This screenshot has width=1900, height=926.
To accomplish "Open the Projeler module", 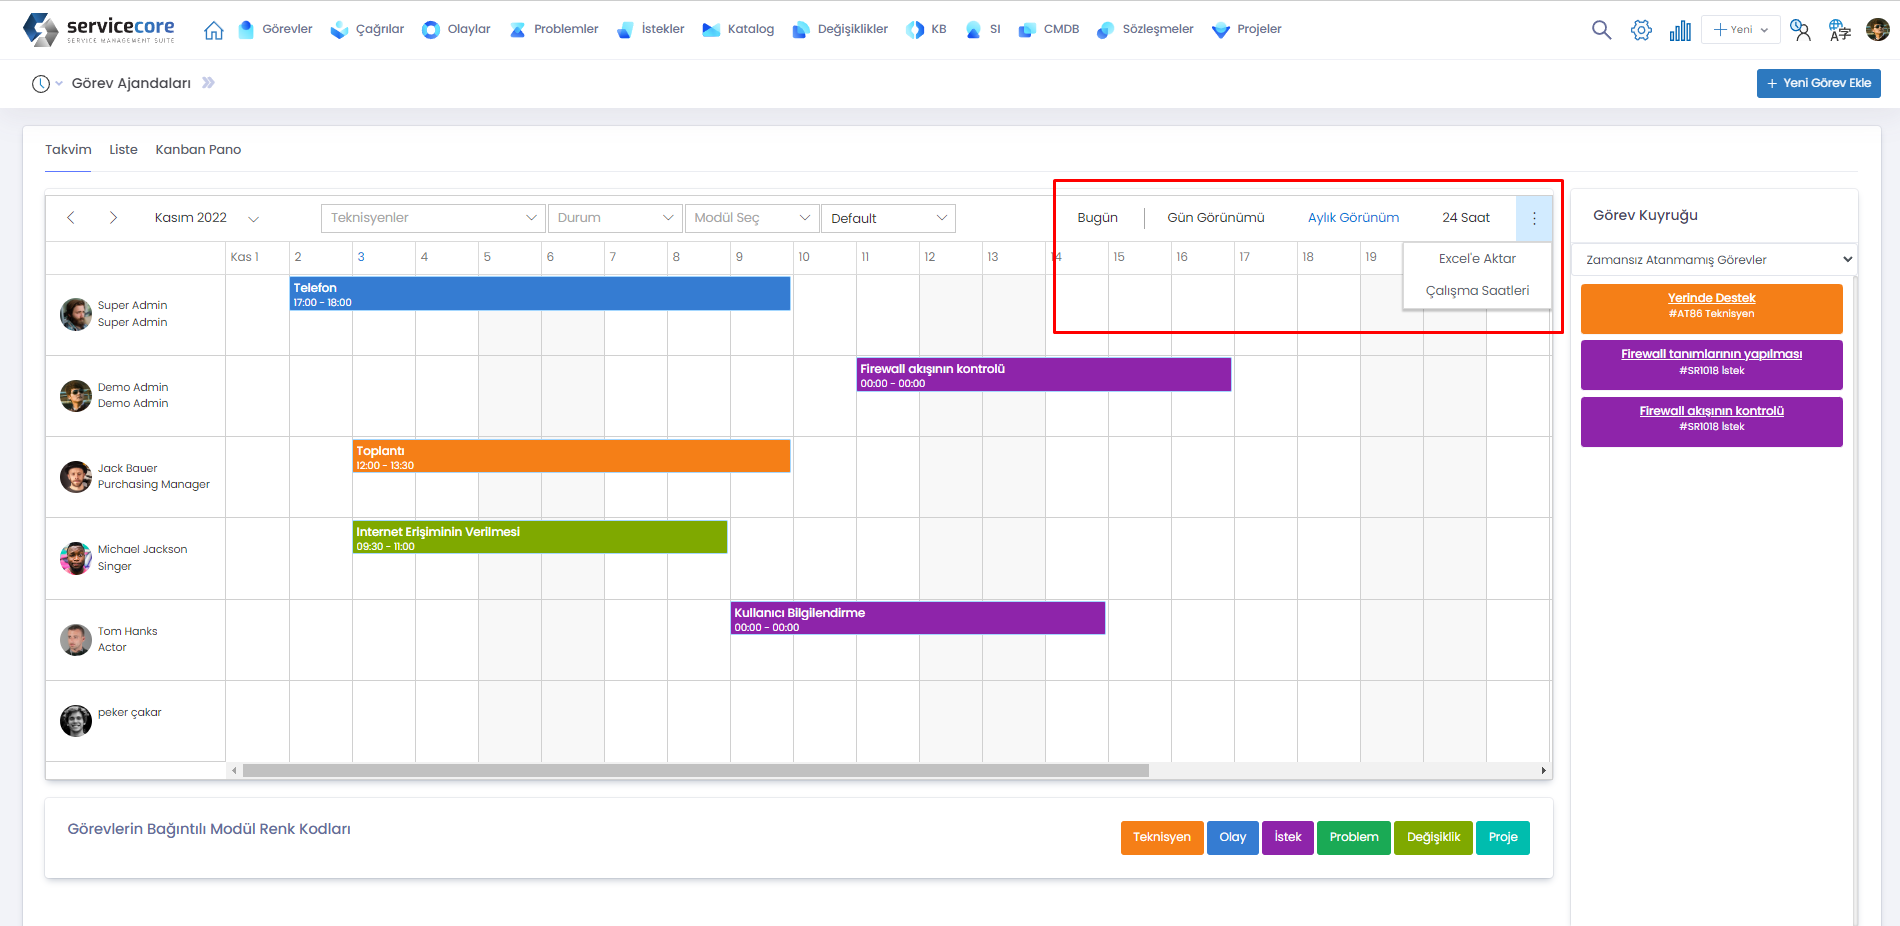I will (1247, 29).
